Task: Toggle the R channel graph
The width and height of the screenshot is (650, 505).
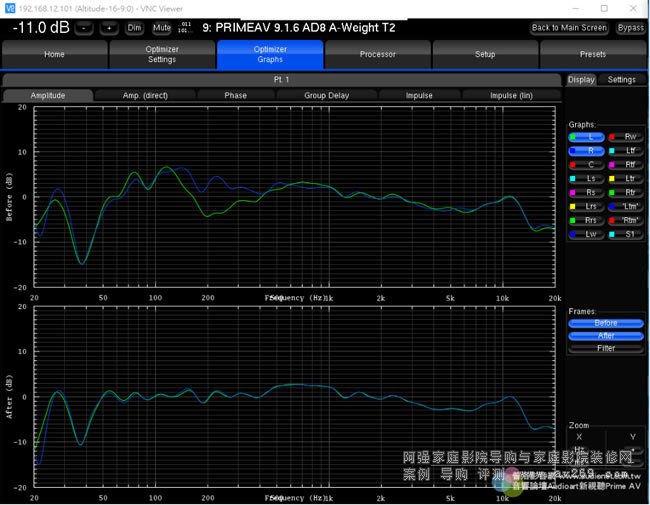Action: (x=586, y=150)
